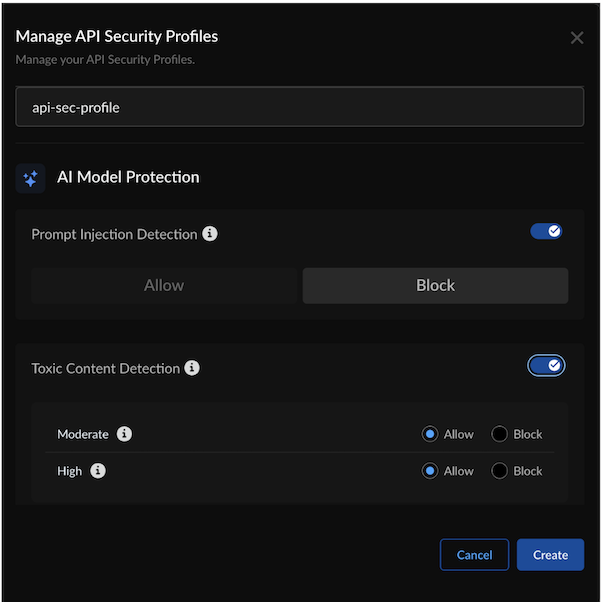Click the Toxic Content Detection label

coord(106,368)
